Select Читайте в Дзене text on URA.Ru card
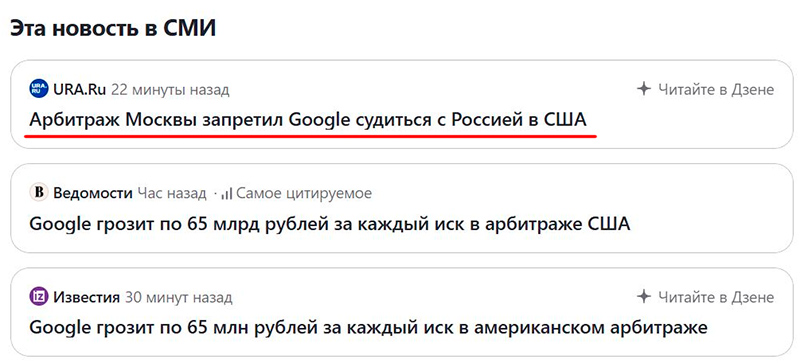 point(716,90)
